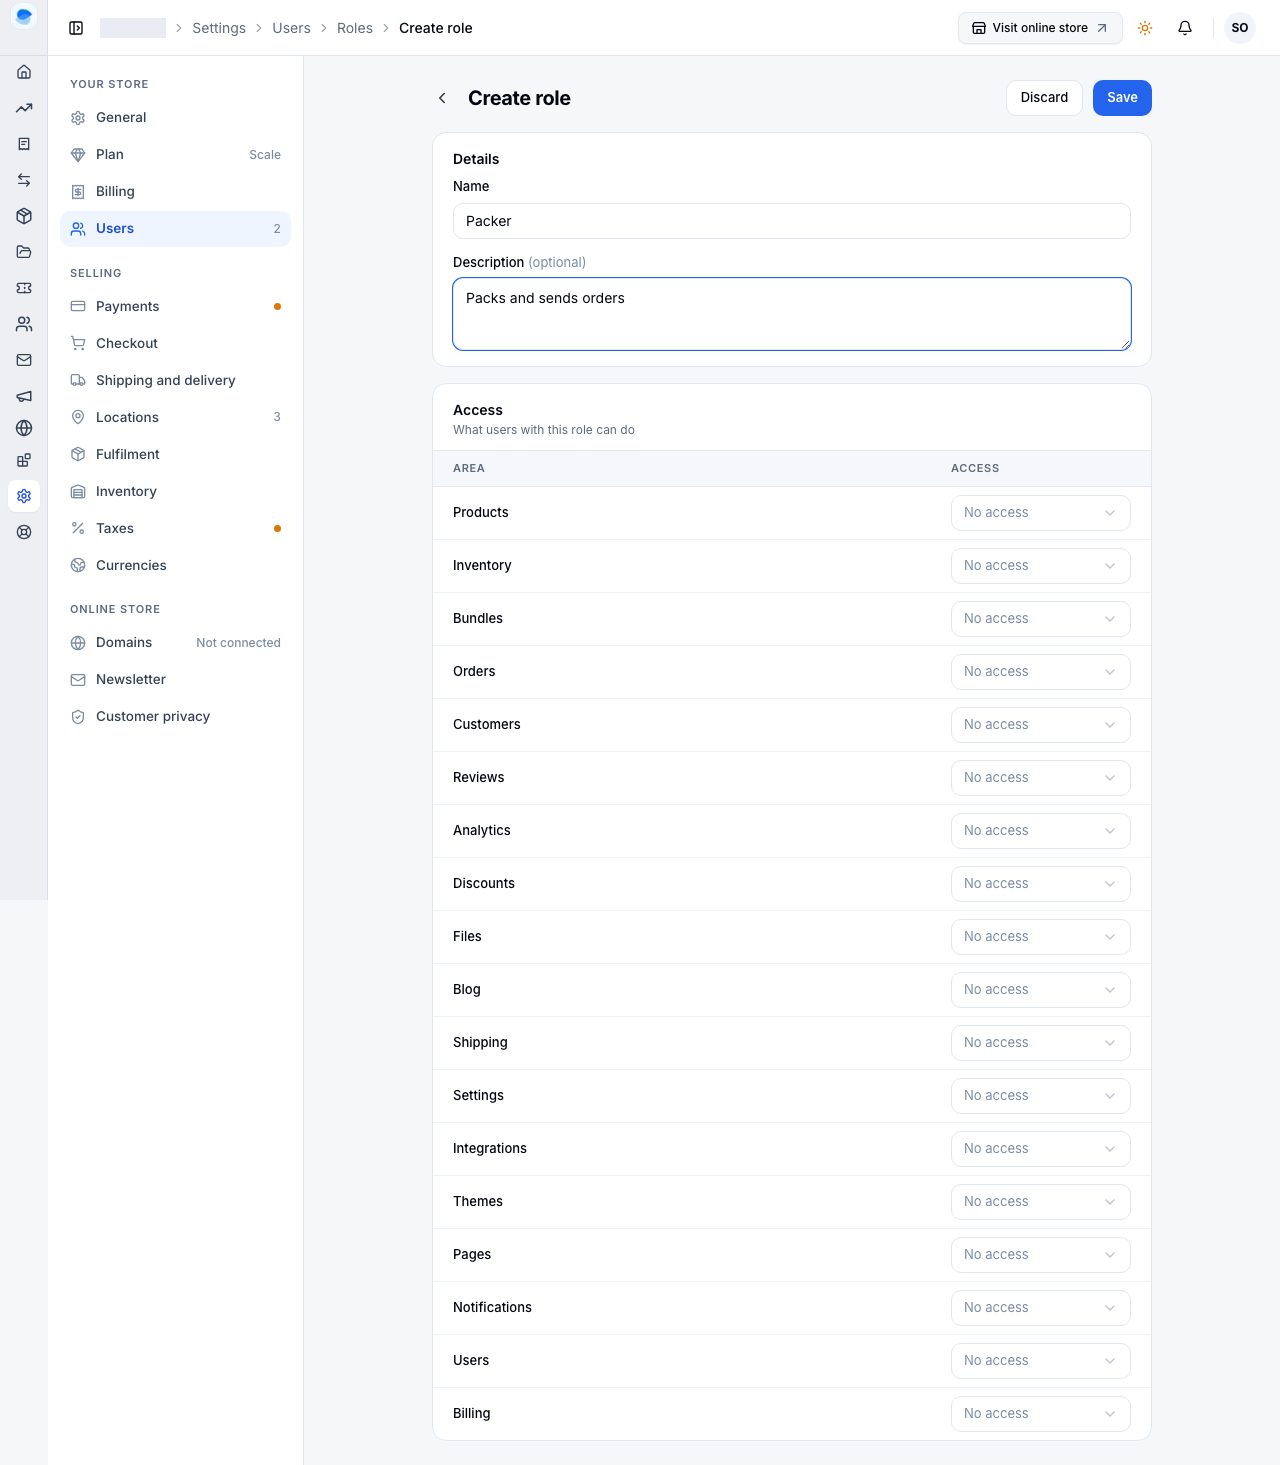Screen dimensions: 1280x1465
Task: Click the envelope icon in left rail
Action: (x=24, y=360)
